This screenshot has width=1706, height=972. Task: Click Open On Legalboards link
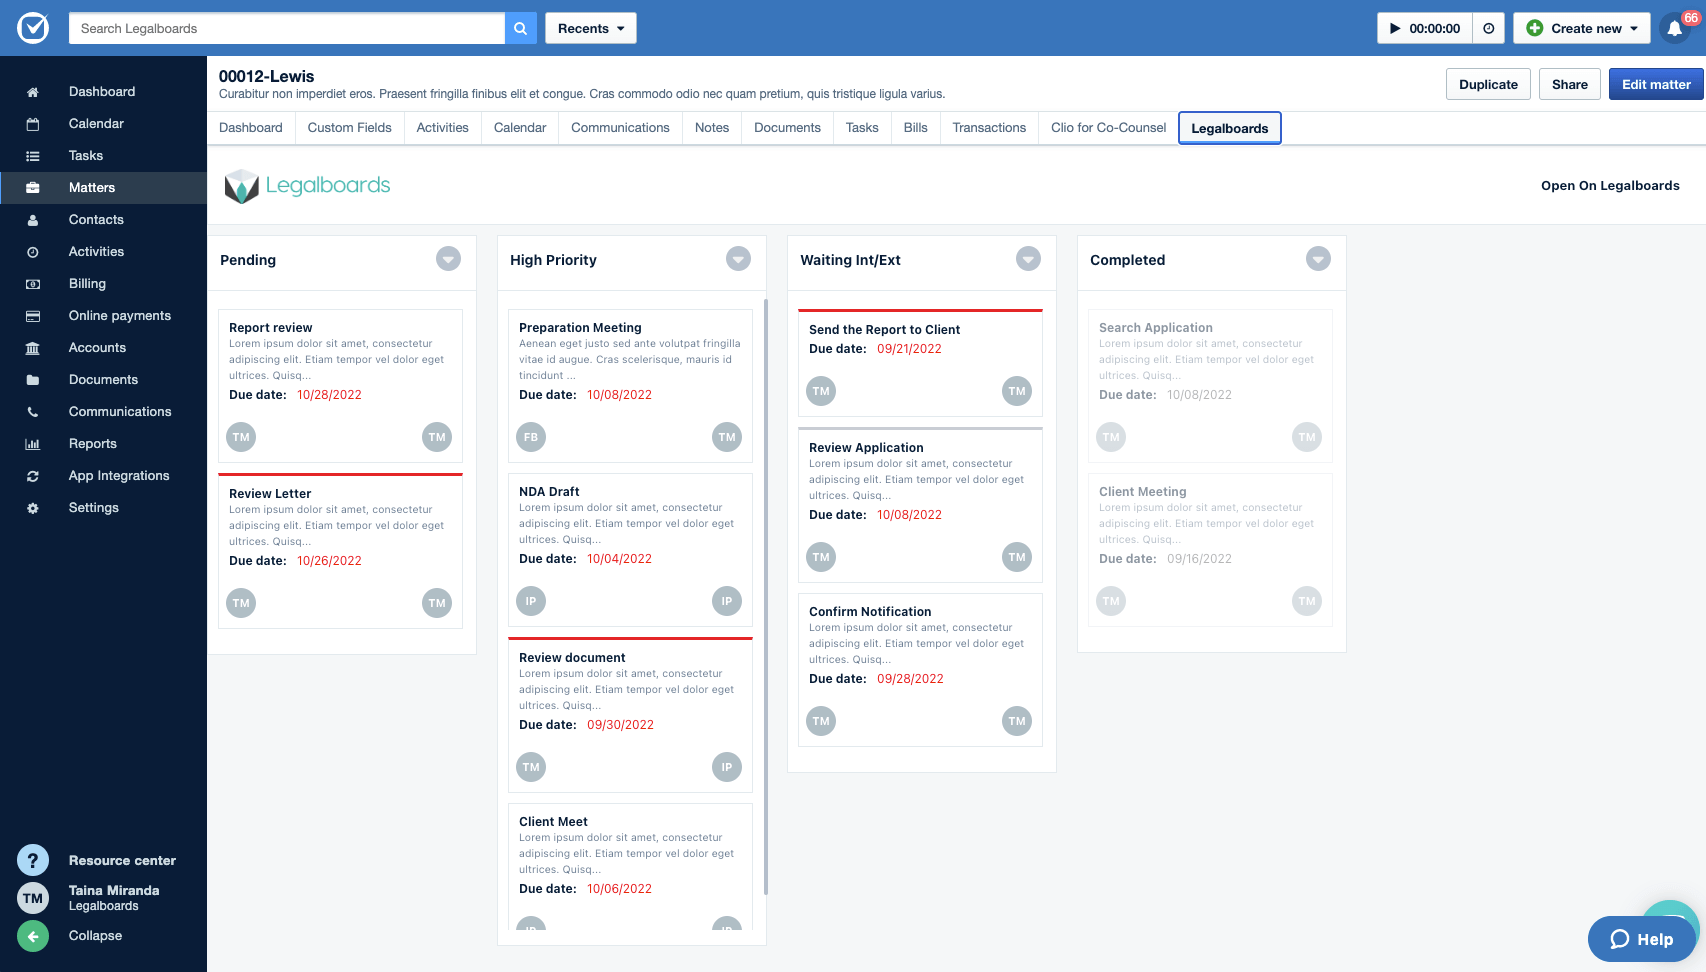pyautogui.click(x=1610, y=186)
